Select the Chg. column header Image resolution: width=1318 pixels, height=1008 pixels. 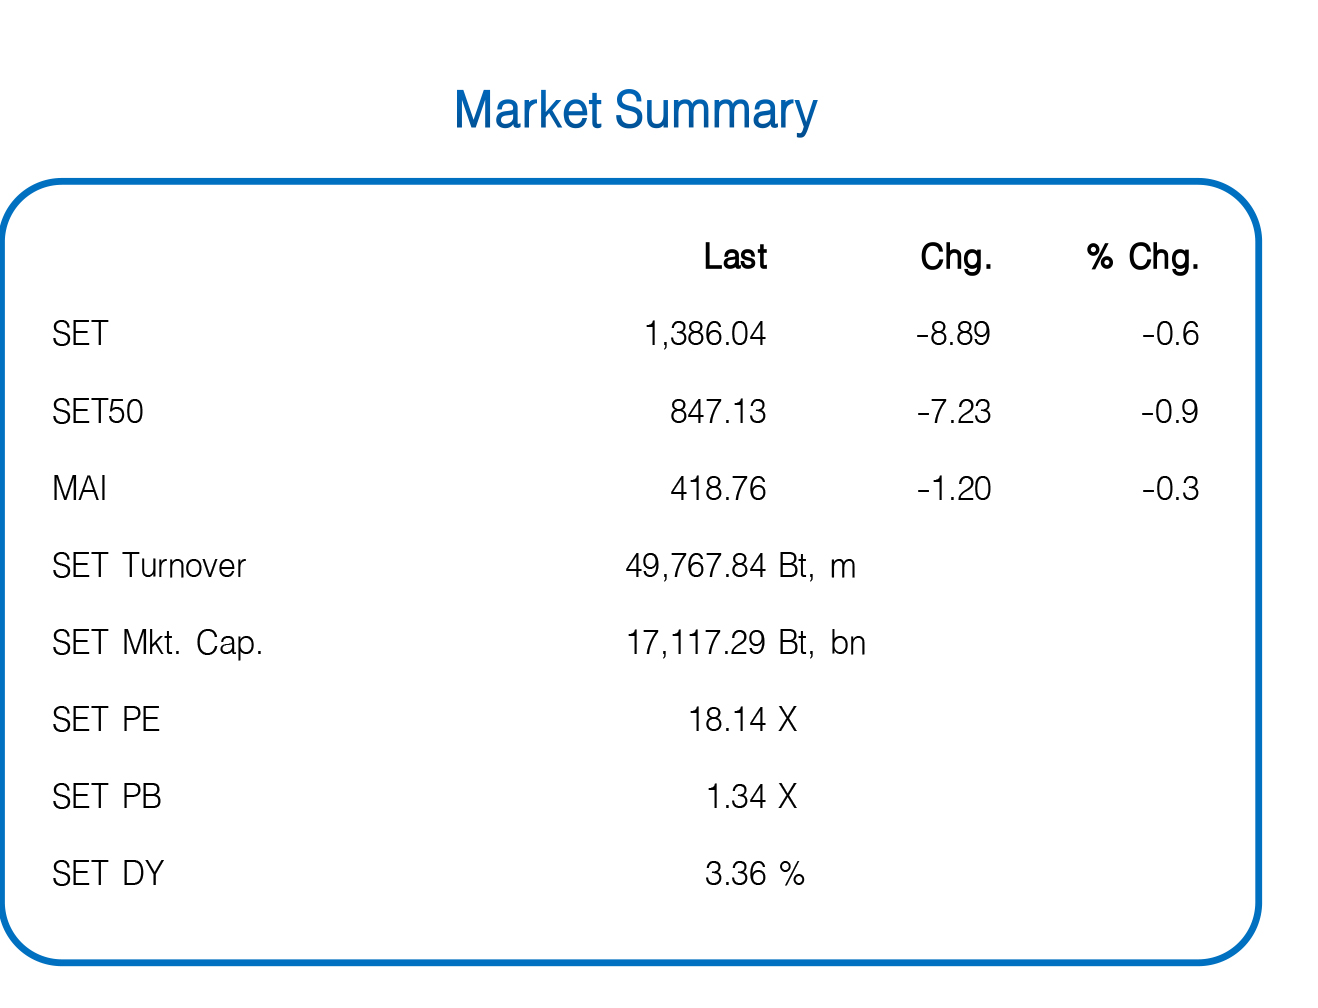956,257
